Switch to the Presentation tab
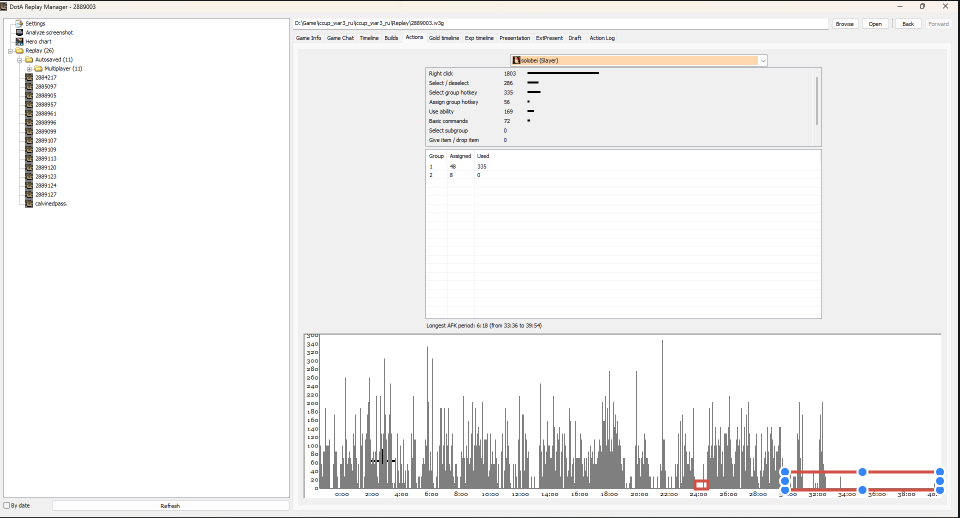960x518 pixels. [x=514, y=38]
